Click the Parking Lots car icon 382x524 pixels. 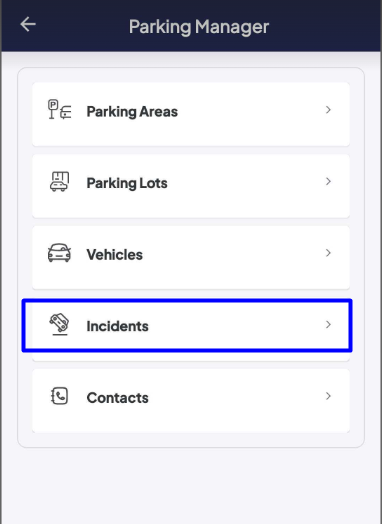pos(59,181)
